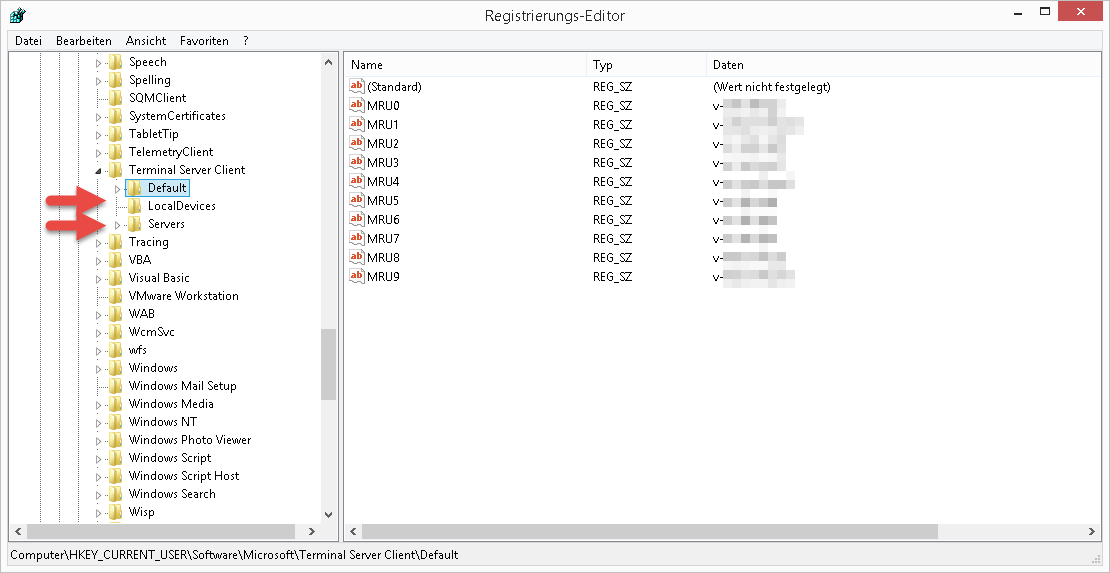Select the WAB key

[142, 314]
